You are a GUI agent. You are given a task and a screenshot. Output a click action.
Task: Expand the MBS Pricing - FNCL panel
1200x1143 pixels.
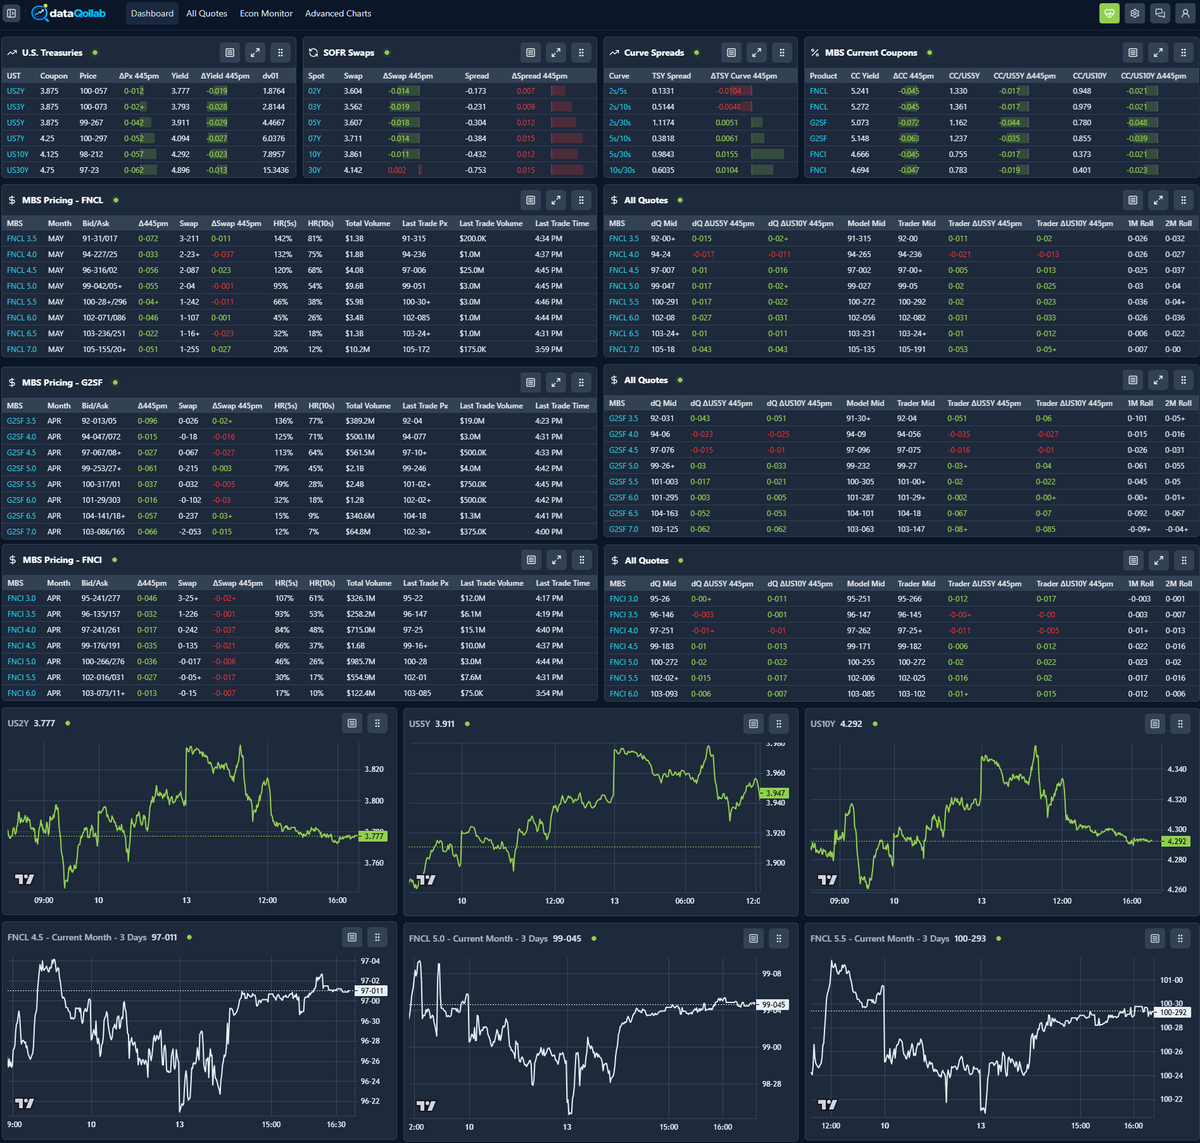pos(556,200)
